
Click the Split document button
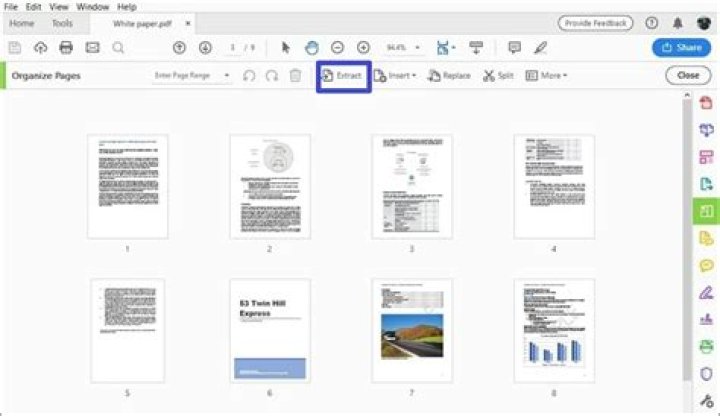(498, 75)
